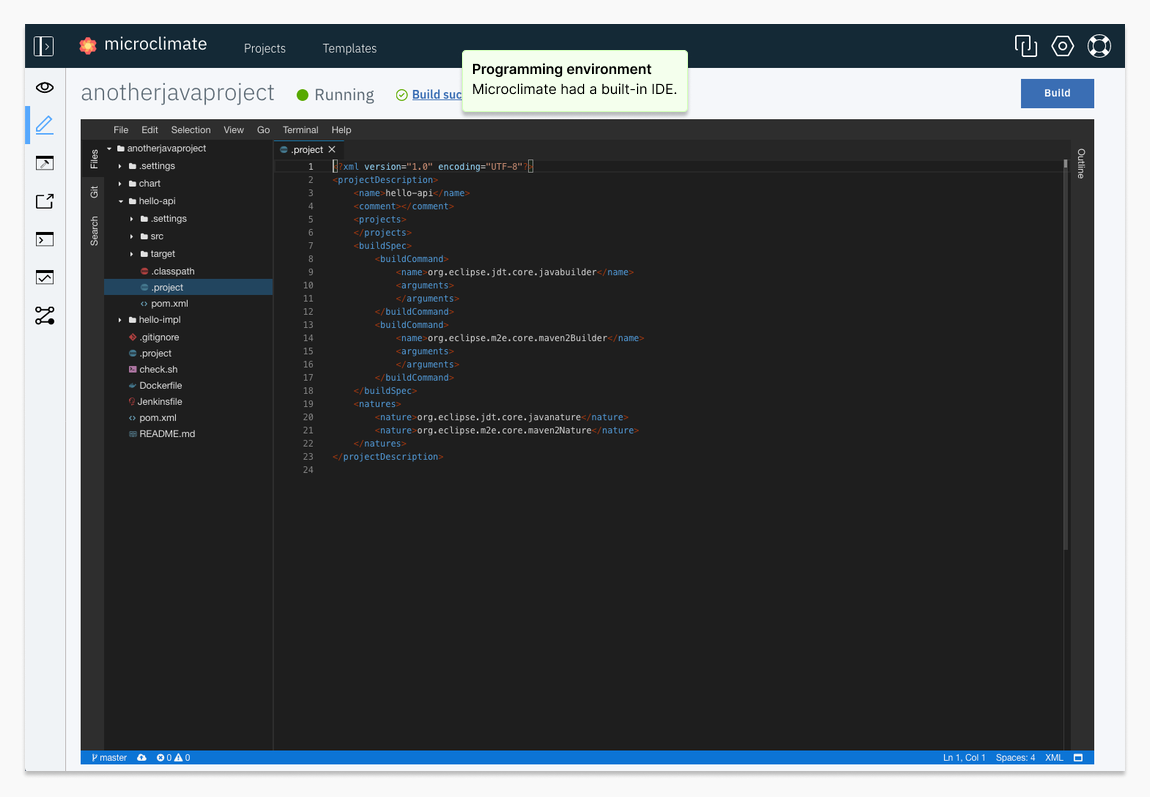Screen dimensions: 1150x797
Task: Open the monitor chart sidebar icon
Action: click(x=44, y=277)
